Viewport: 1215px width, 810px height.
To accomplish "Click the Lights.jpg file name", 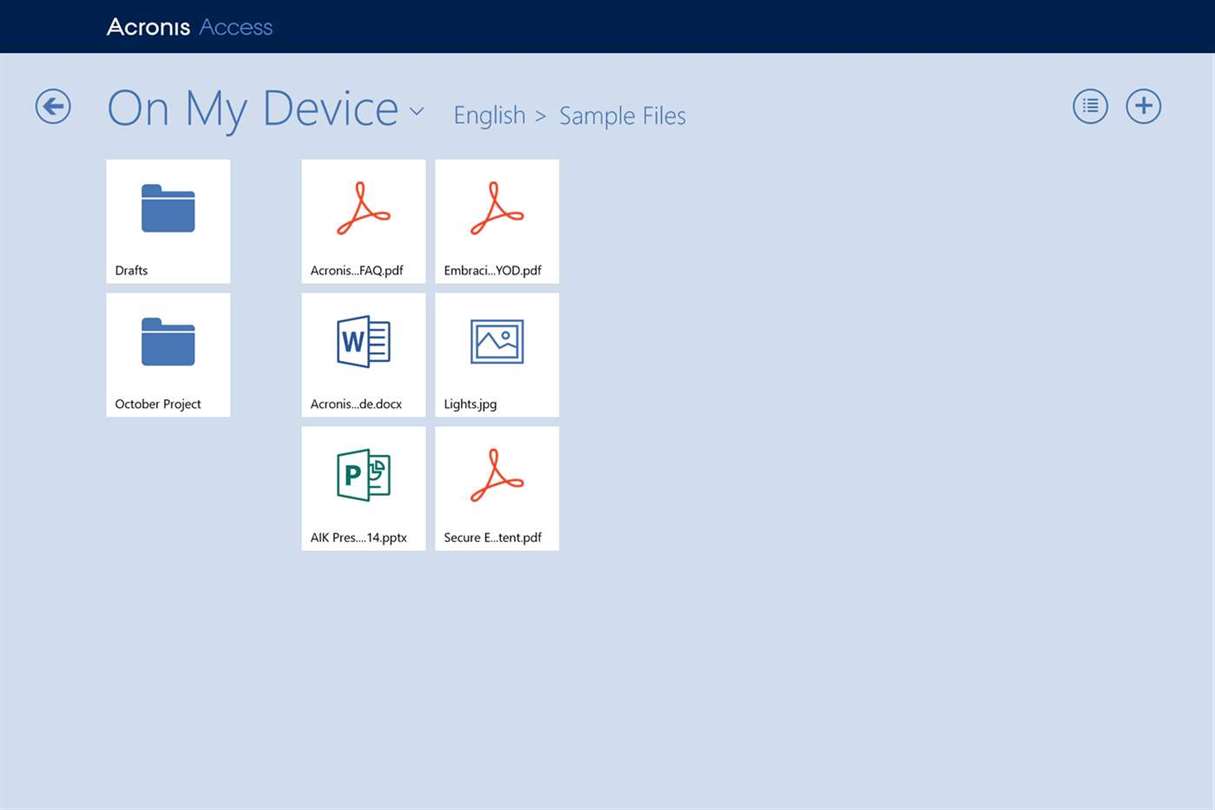I will click(x=470, y=404).
